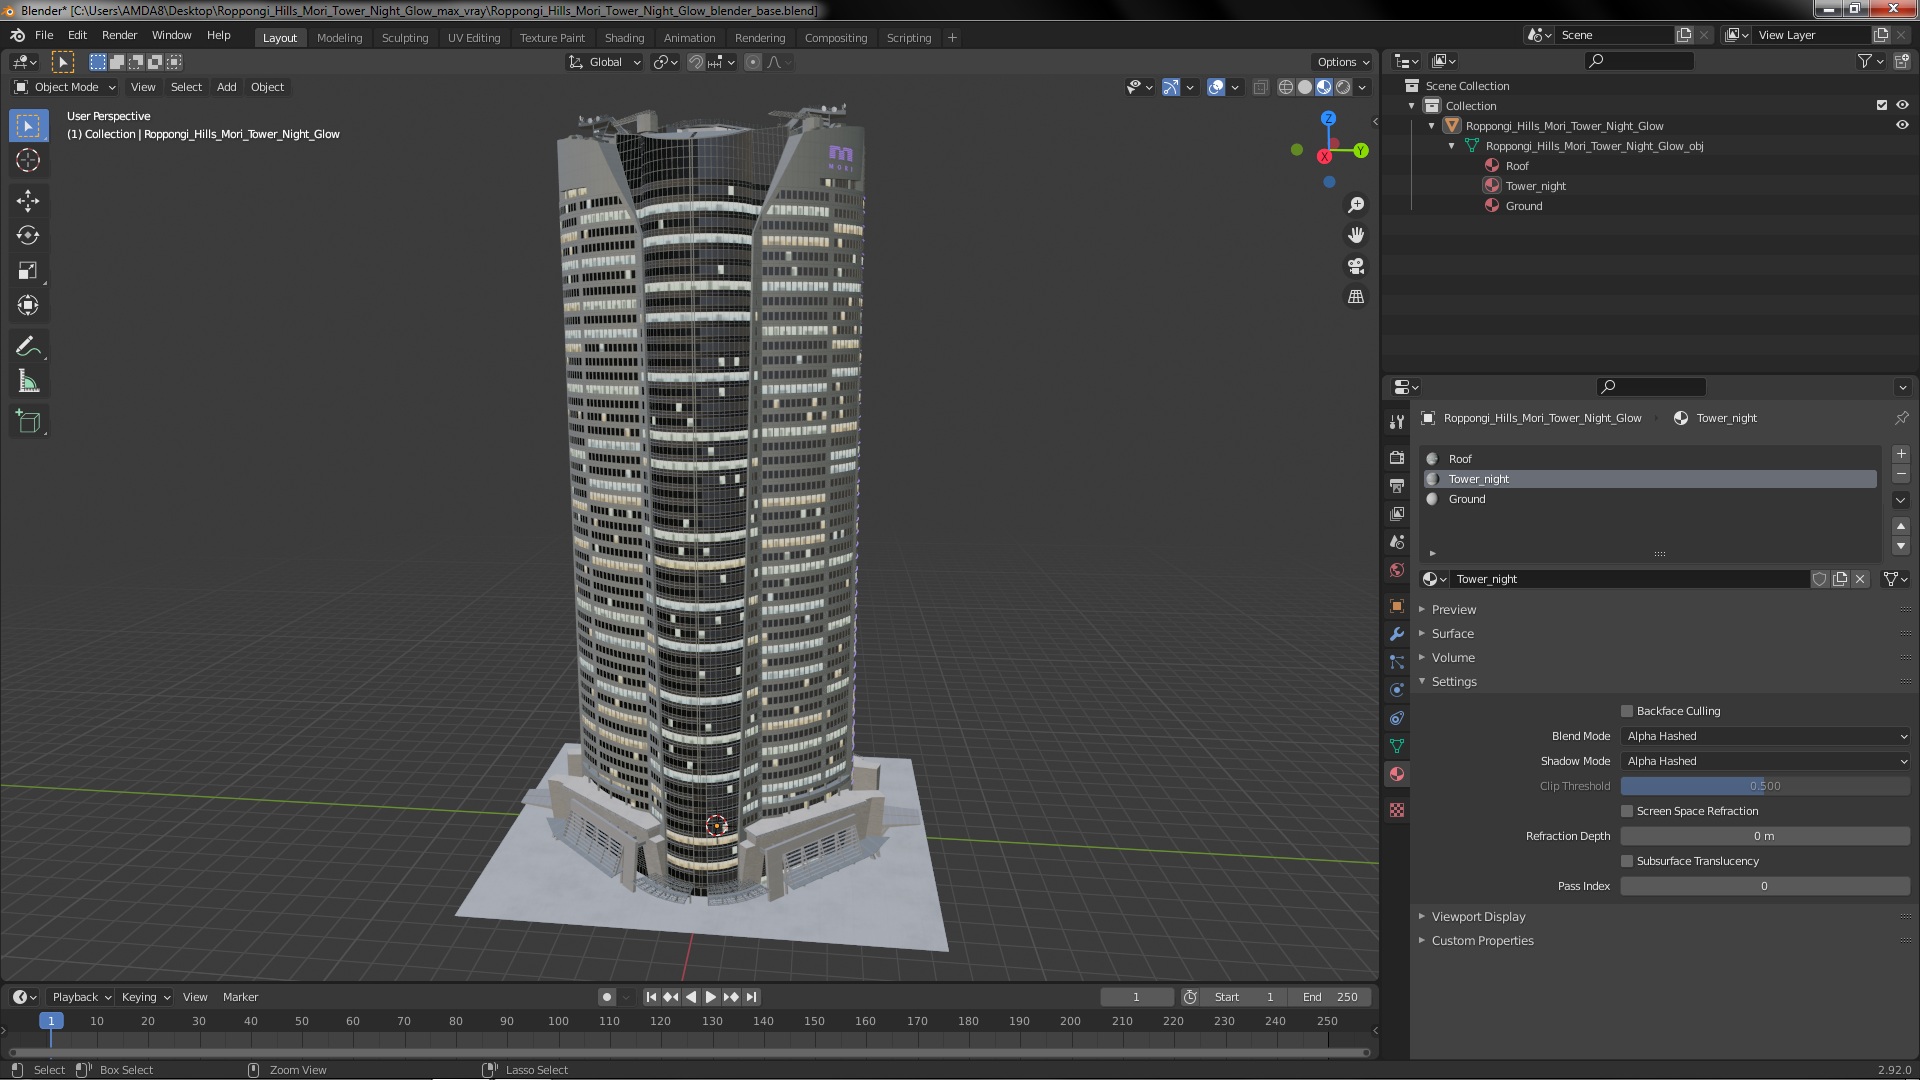
Task: Click the Refraction Depth field
Action: tap(1765, 836)
